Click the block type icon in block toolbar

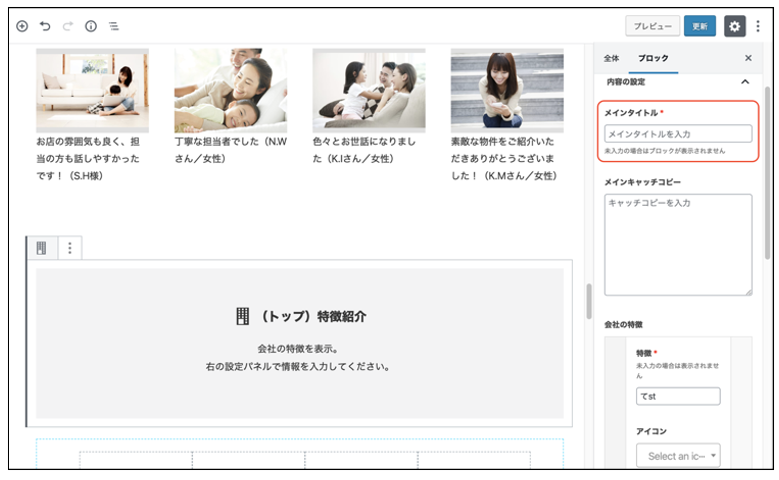point(42,248)
